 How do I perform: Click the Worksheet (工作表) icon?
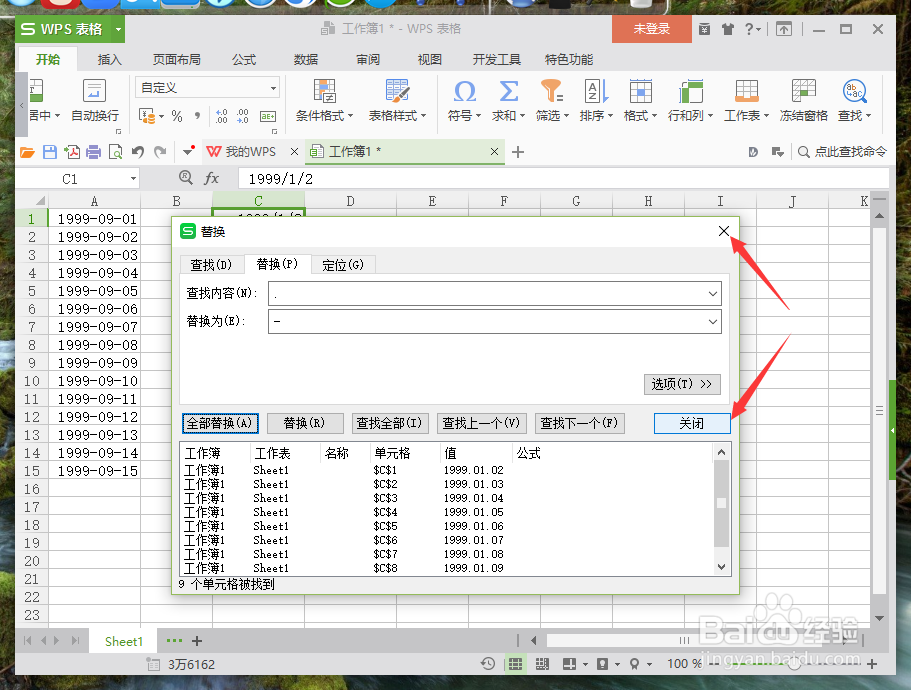pyautogui.click(x=747, y=91)
